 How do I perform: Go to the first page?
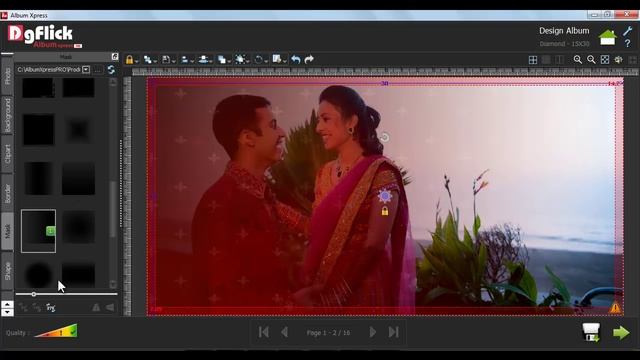click(x=264, y=332)
